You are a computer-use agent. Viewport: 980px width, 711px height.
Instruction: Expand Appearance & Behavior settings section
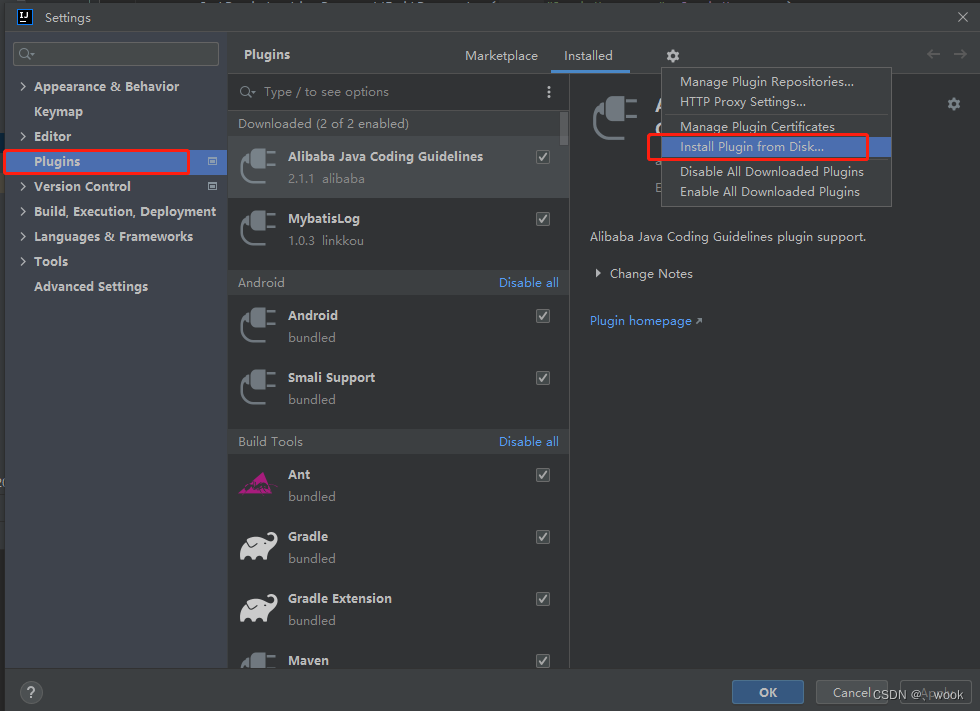[x=23, y=87]
